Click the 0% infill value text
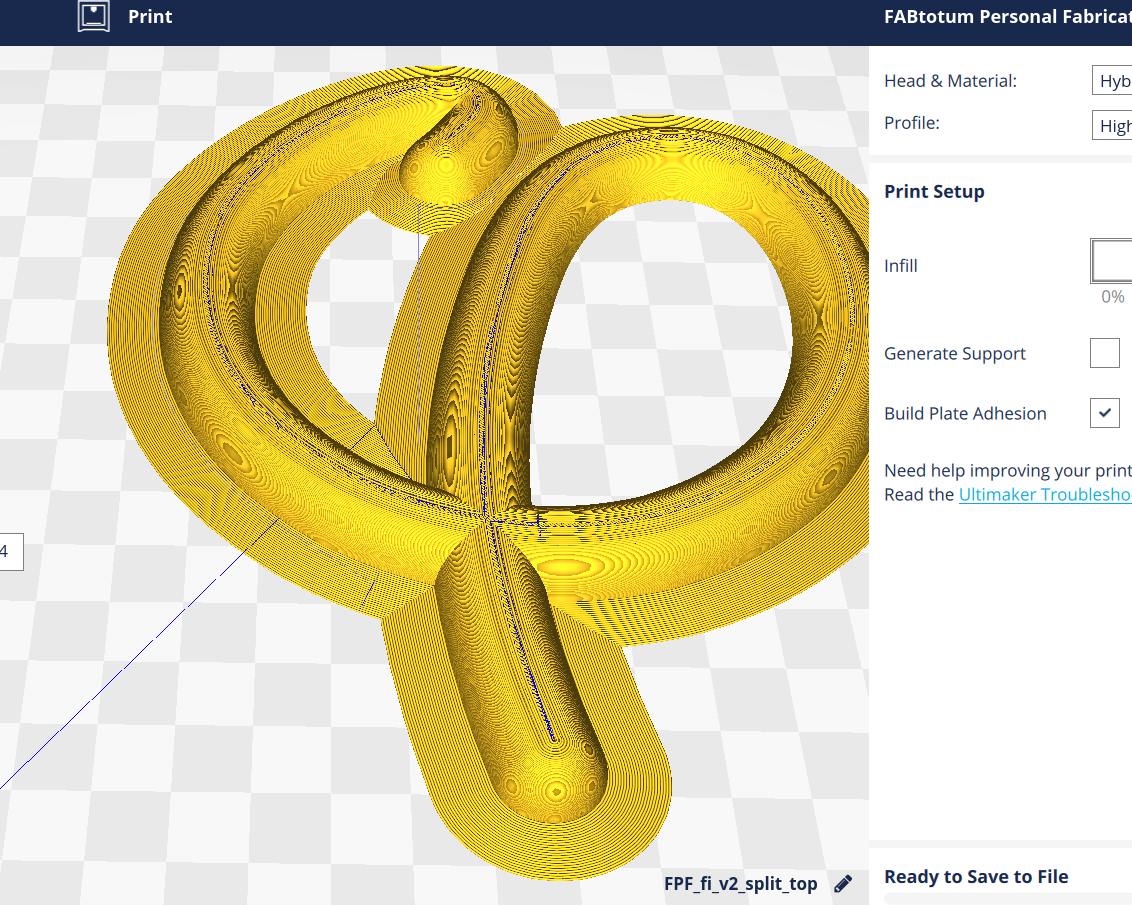The image size is (1132, 905). point(1113,297)
